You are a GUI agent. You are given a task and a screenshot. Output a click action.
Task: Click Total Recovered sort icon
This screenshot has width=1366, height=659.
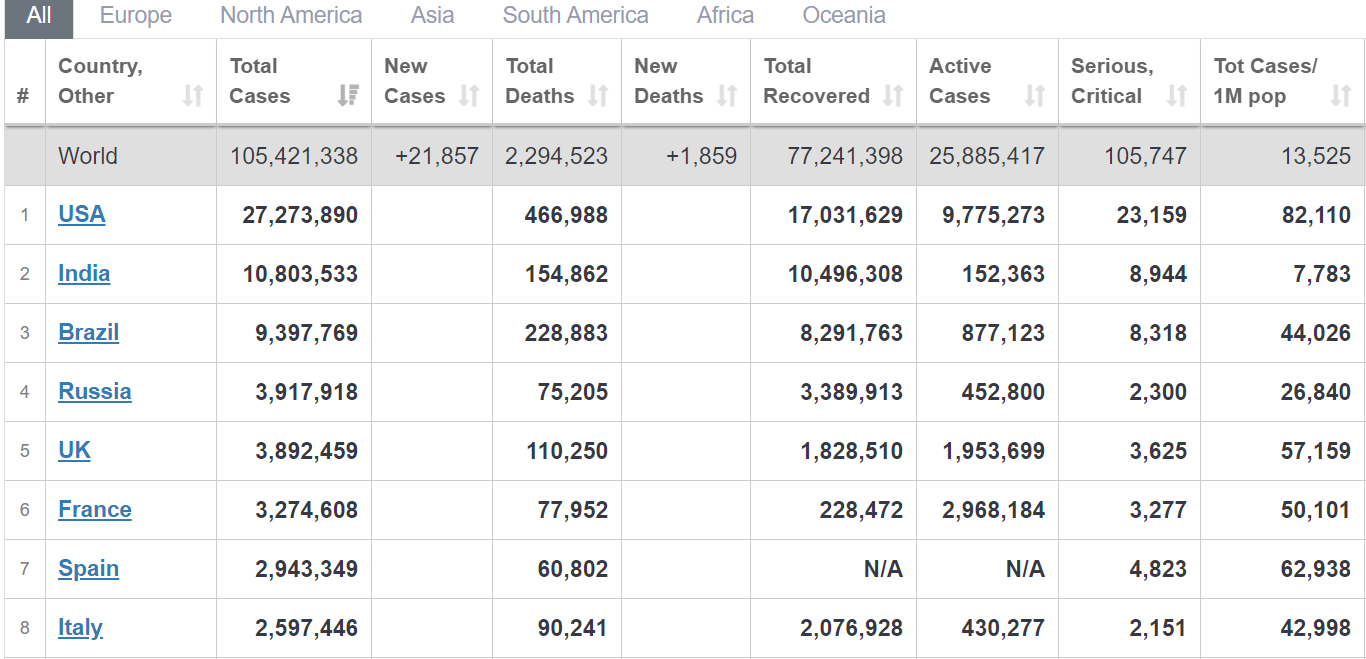tap(893, 96)
